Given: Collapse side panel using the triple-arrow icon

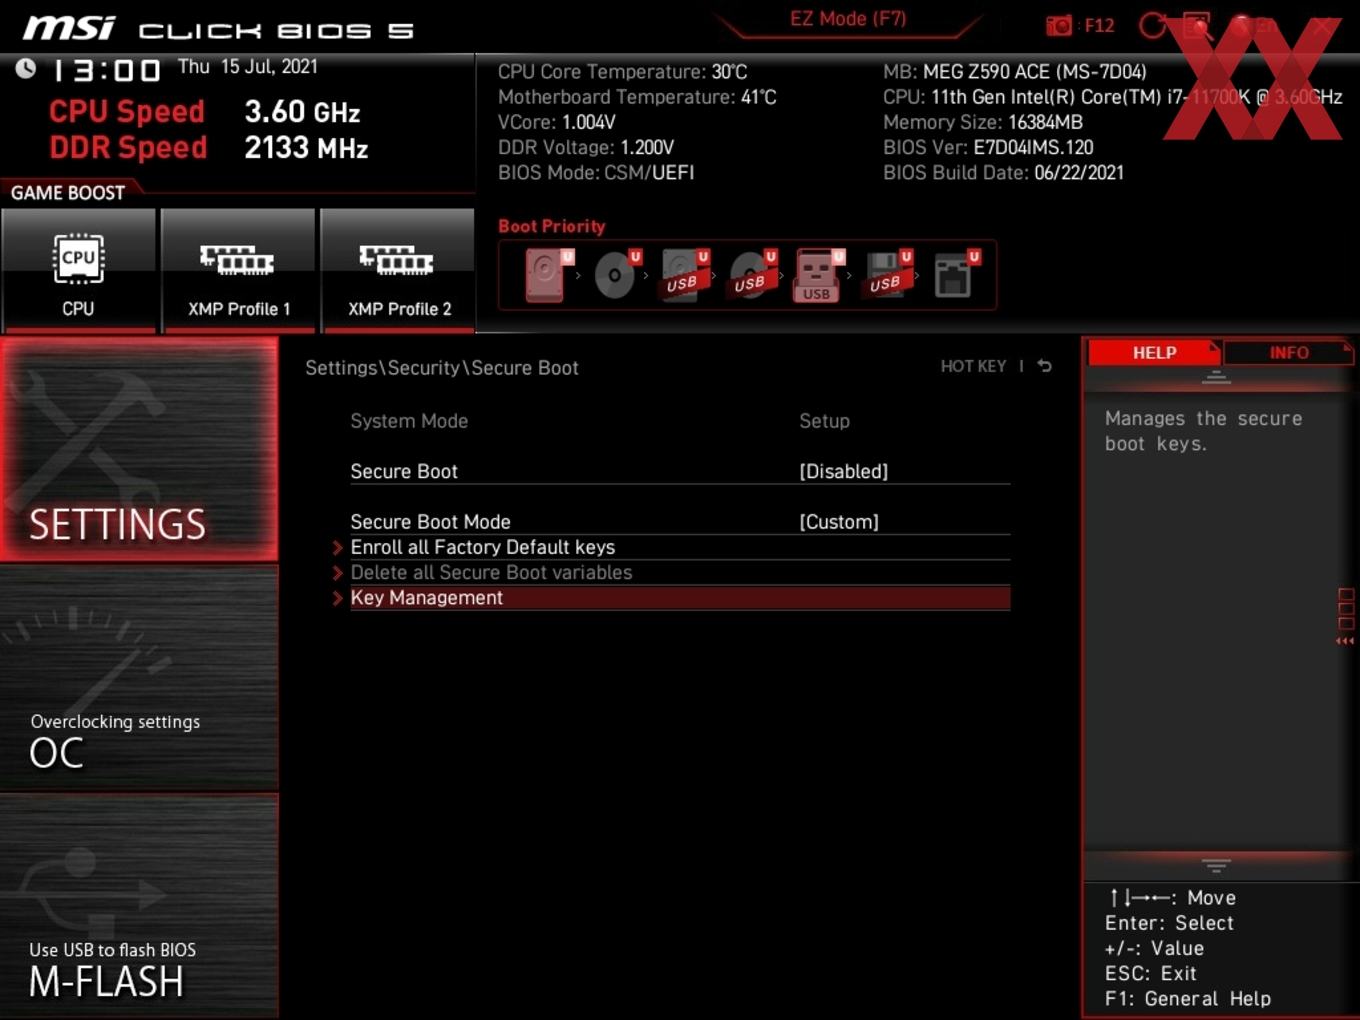Looking at the screenshot, I should coord(1345,641).
